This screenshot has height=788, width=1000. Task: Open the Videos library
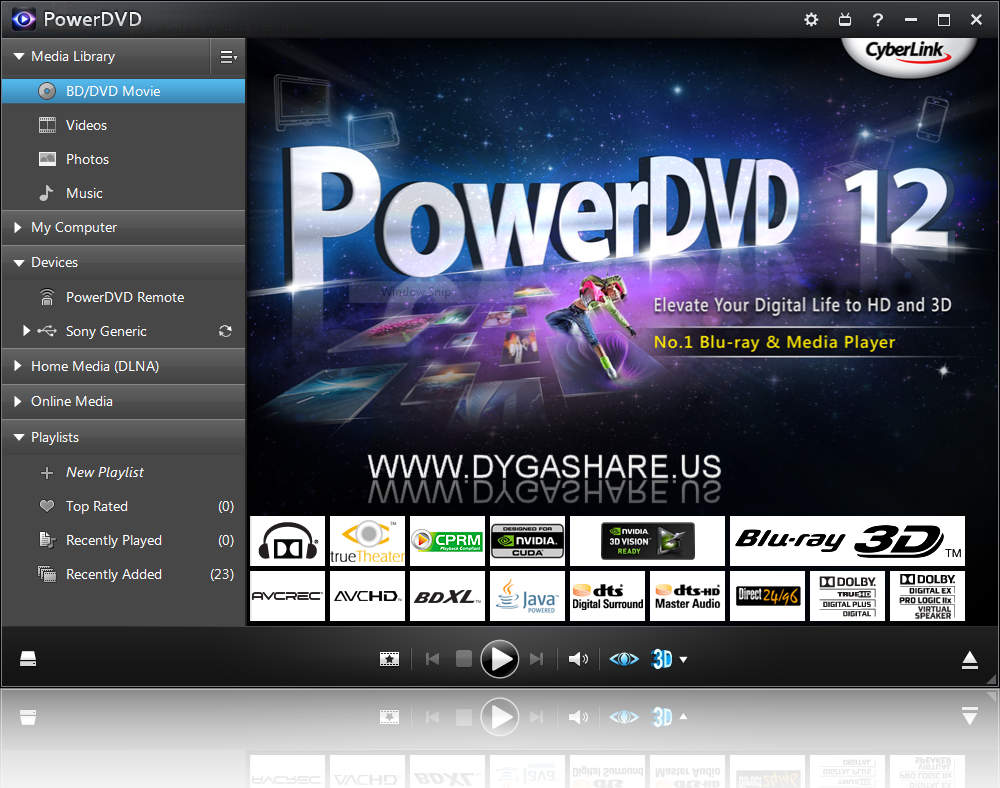click(123, 125)
